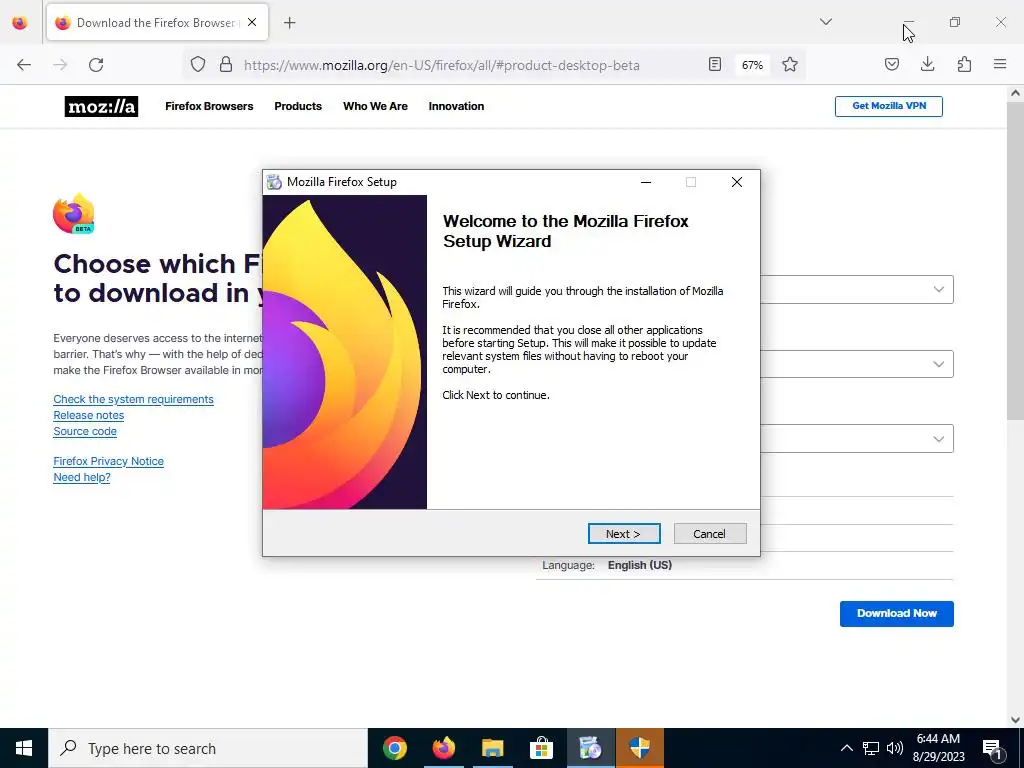Click the Setup dialog title bar icon
The height and width of the screenshot is (768, 1024).
point(274,182)
